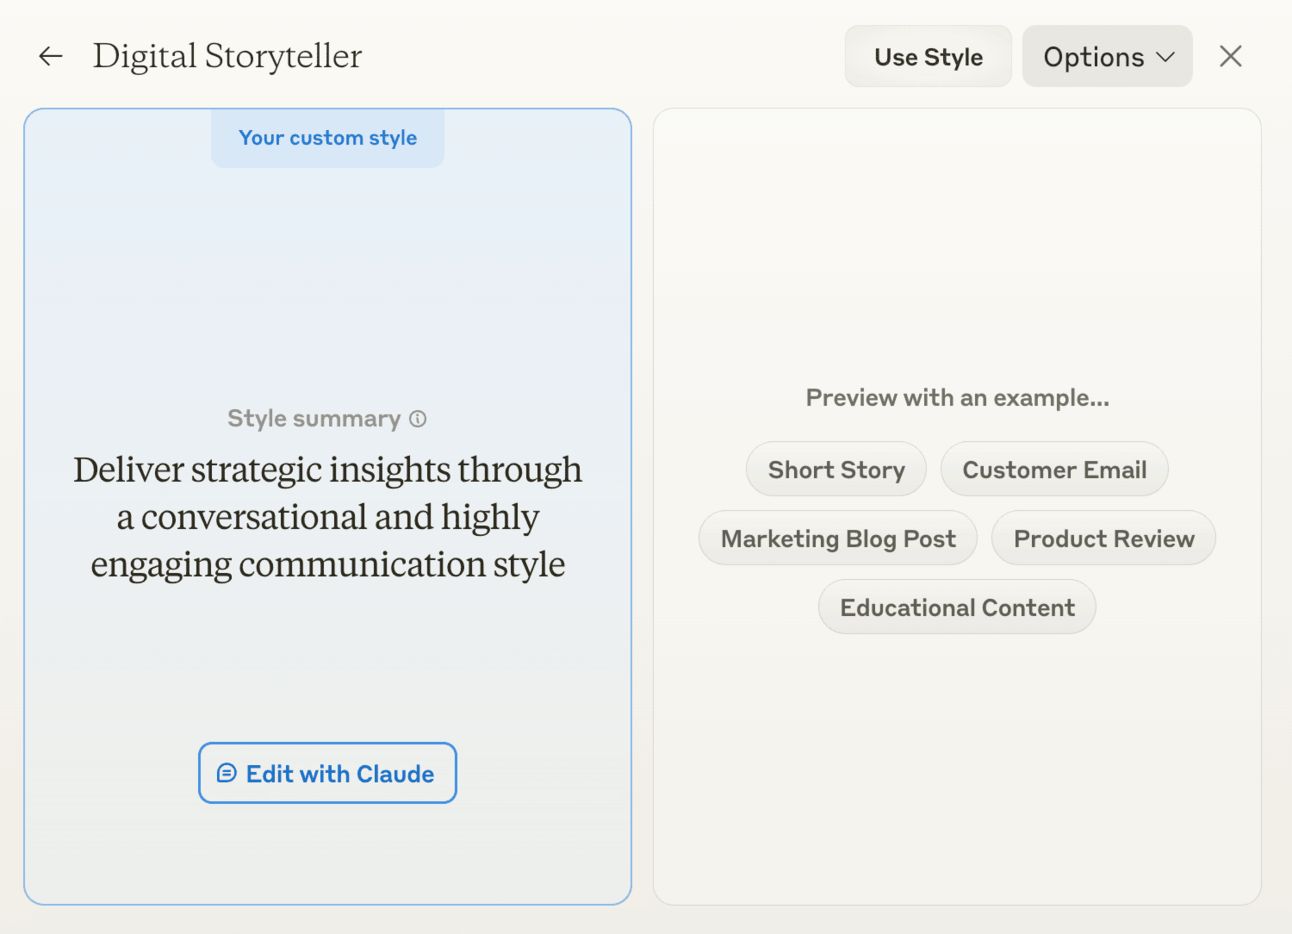Expand the Options chevron arrow
This screenshot has width=1292, height=934.
[x=1166, y=57]
